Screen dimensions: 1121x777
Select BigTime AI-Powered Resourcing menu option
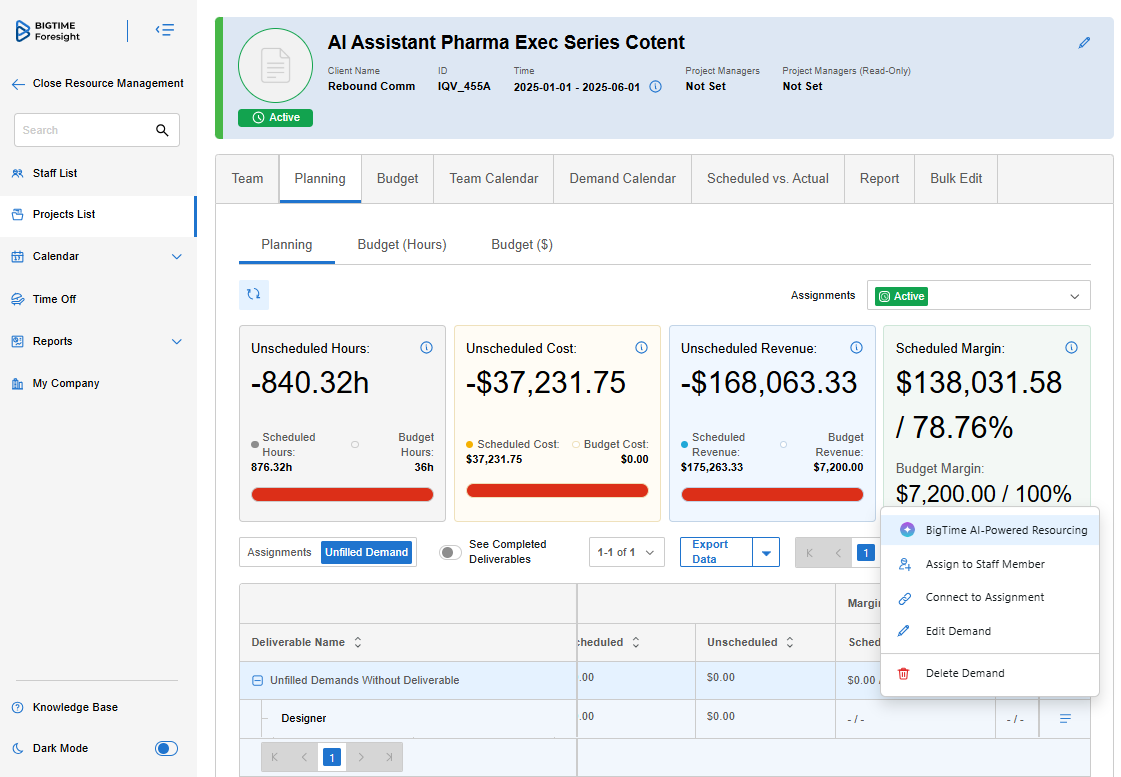1005,530
